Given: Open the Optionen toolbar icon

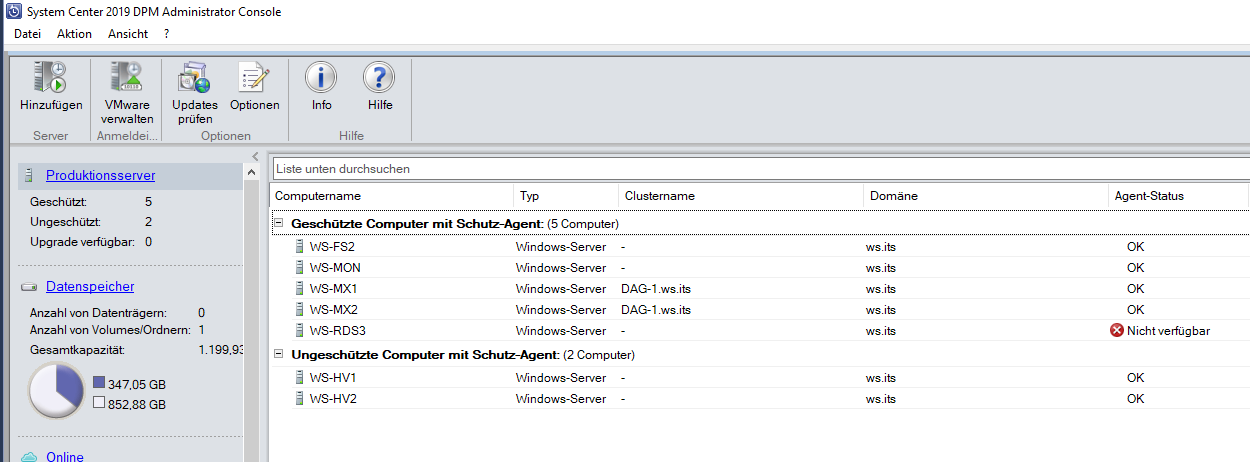Looking at the screenshot, I should [255, 77].
